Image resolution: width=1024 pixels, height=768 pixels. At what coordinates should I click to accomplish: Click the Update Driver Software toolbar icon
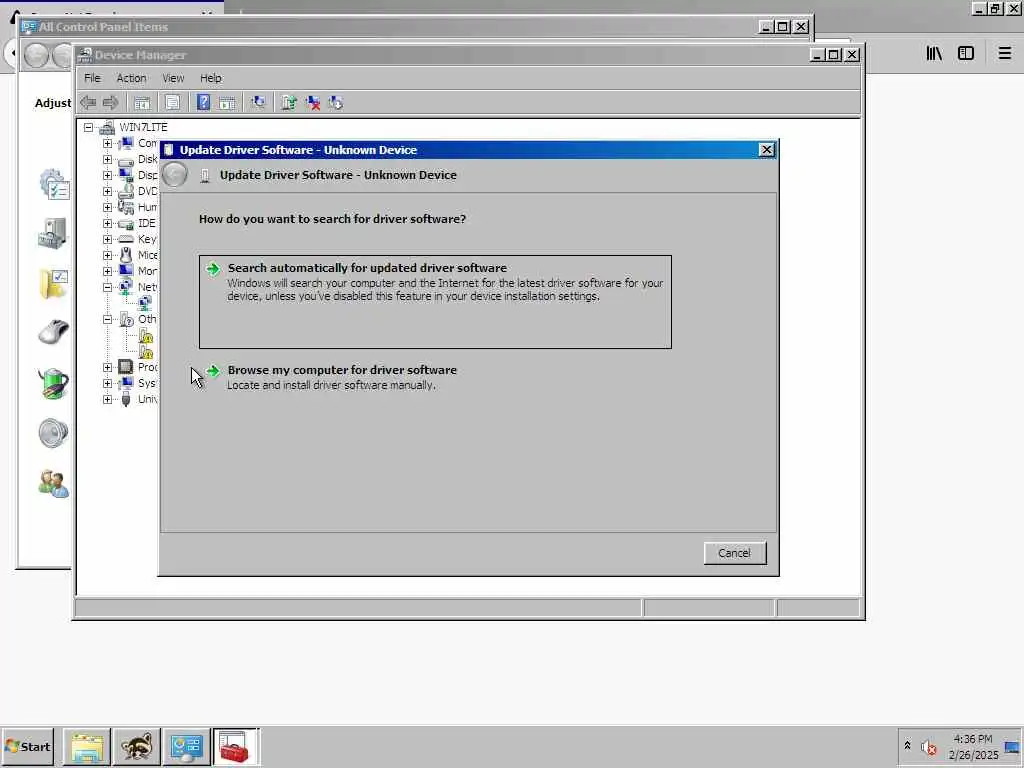(x=289, y=103)
